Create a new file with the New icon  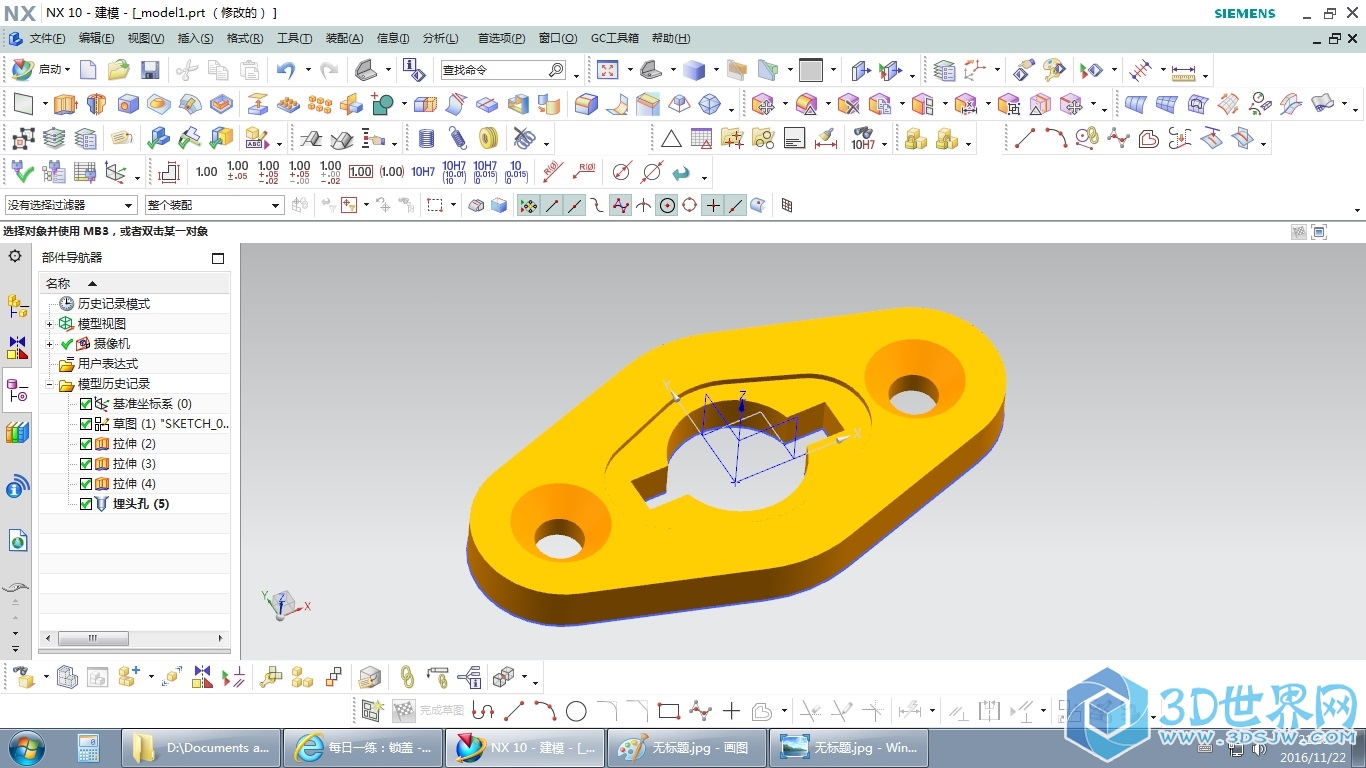point(88,70)
